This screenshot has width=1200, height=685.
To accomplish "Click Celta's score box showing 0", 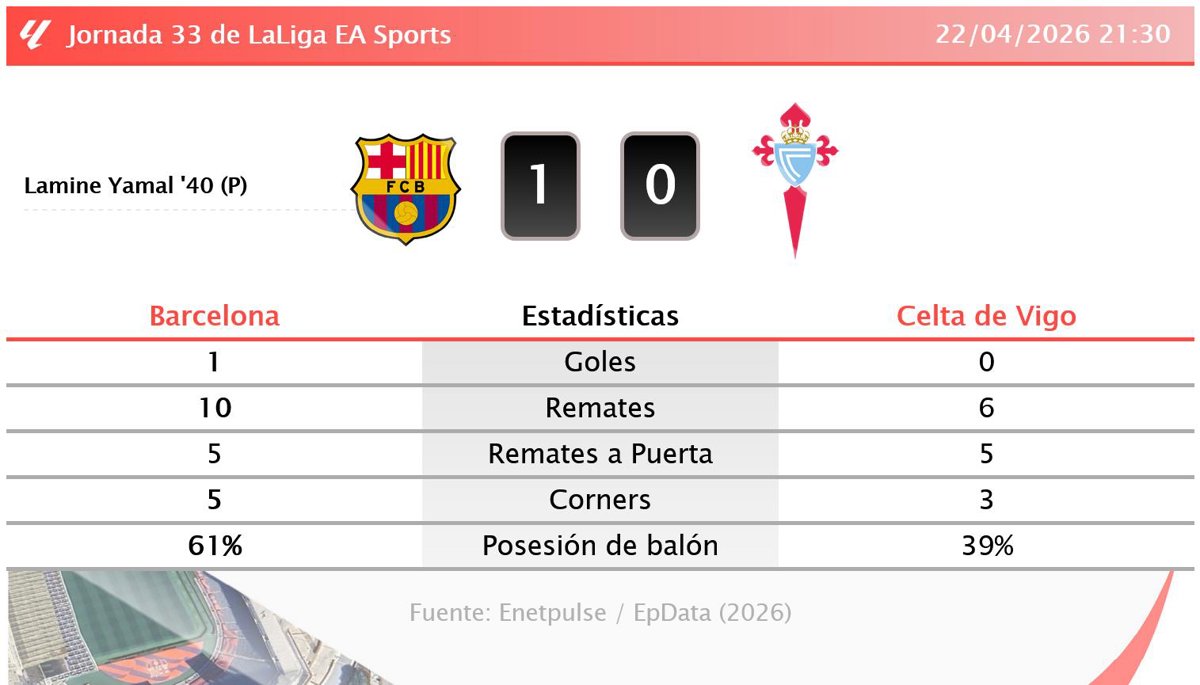I will coord(660,186).
